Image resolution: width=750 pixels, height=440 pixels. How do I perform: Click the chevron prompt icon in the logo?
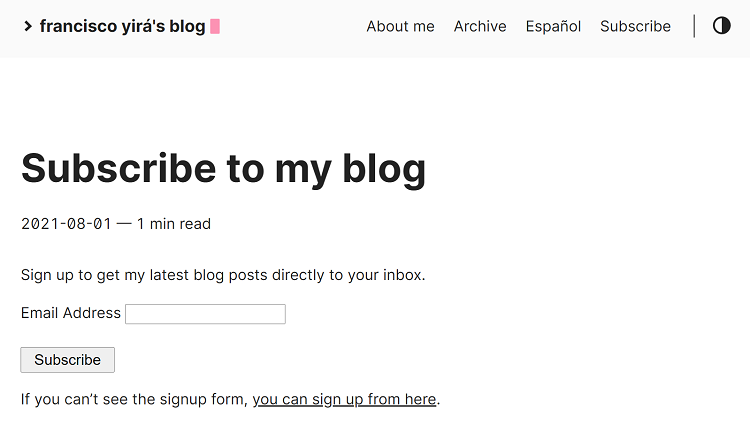(28, 27)
